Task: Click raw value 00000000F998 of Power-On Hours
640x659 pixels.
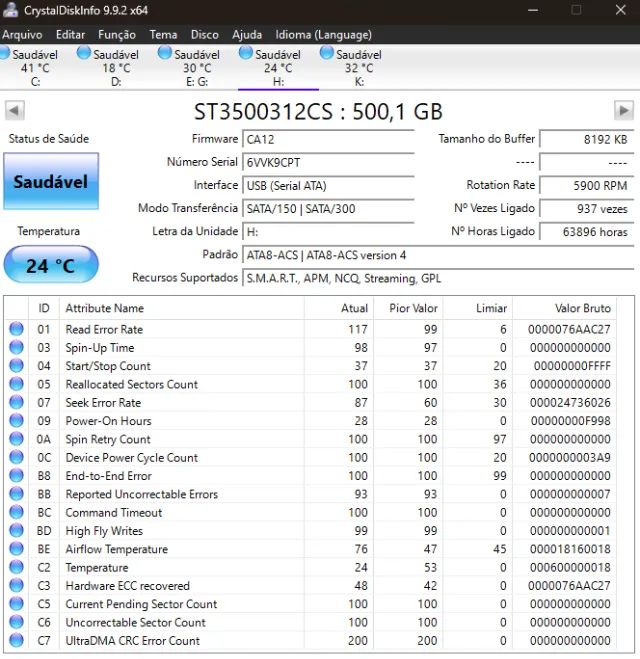Action: (x=570, y=421)
